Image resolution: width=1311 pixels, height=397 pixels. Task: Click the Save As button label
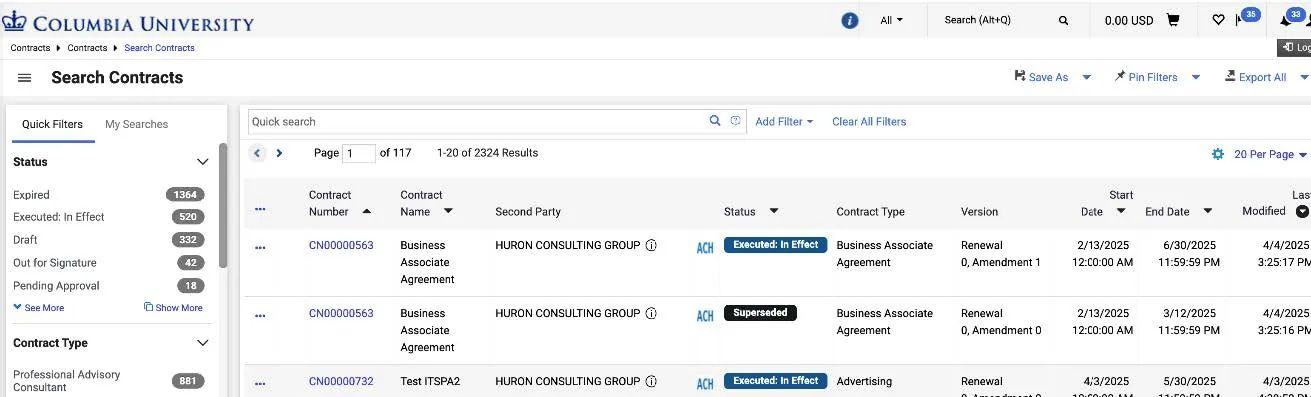[x=1048, y=77]
